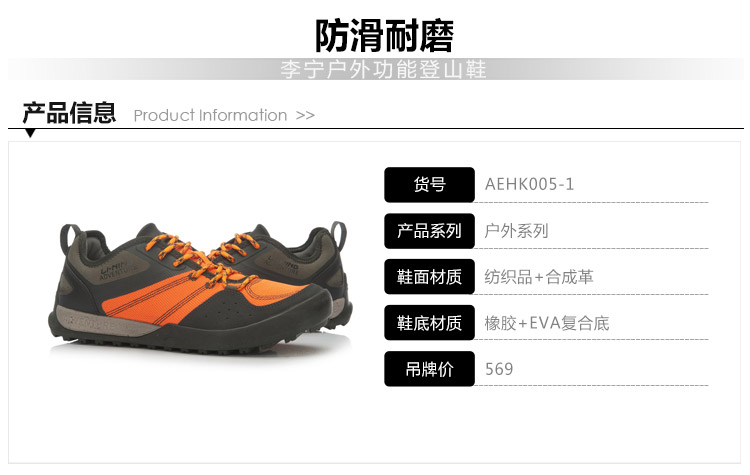Image resolution: width=750 pixels, height=475 pixels.
Task: Click the 李宁户外功能登山鞋 subtitle banner
Action: [383, 69]
